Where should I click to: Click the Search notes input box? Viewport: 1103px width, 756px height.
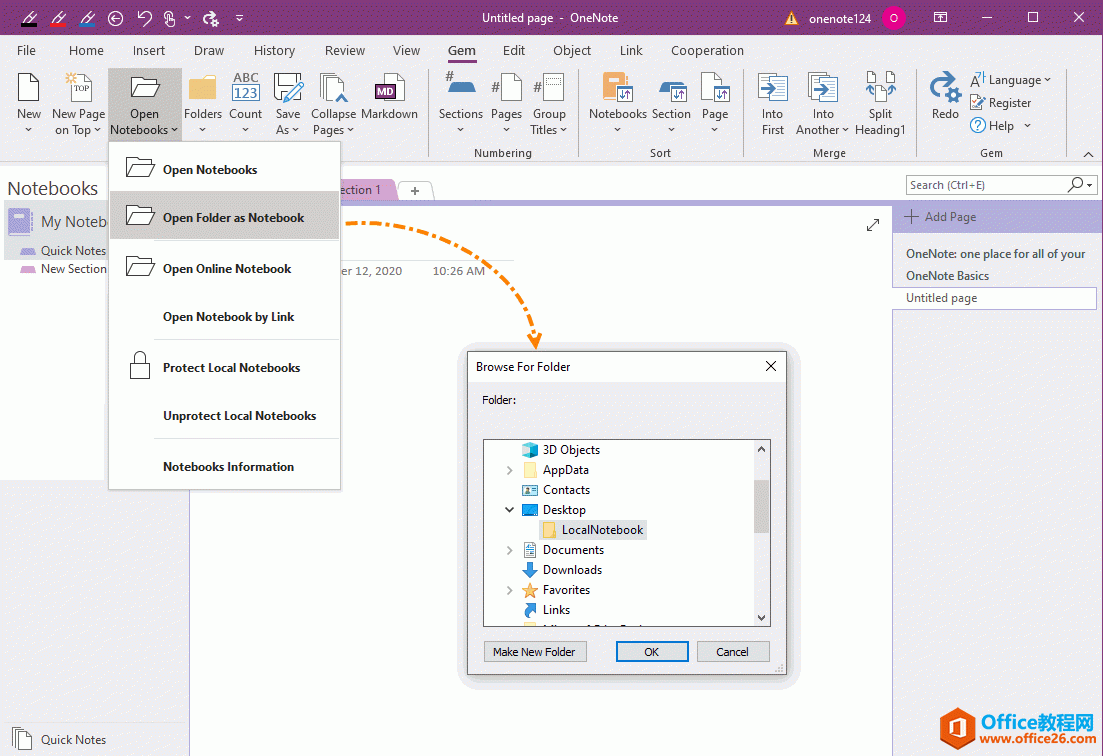tap(985, 185)
